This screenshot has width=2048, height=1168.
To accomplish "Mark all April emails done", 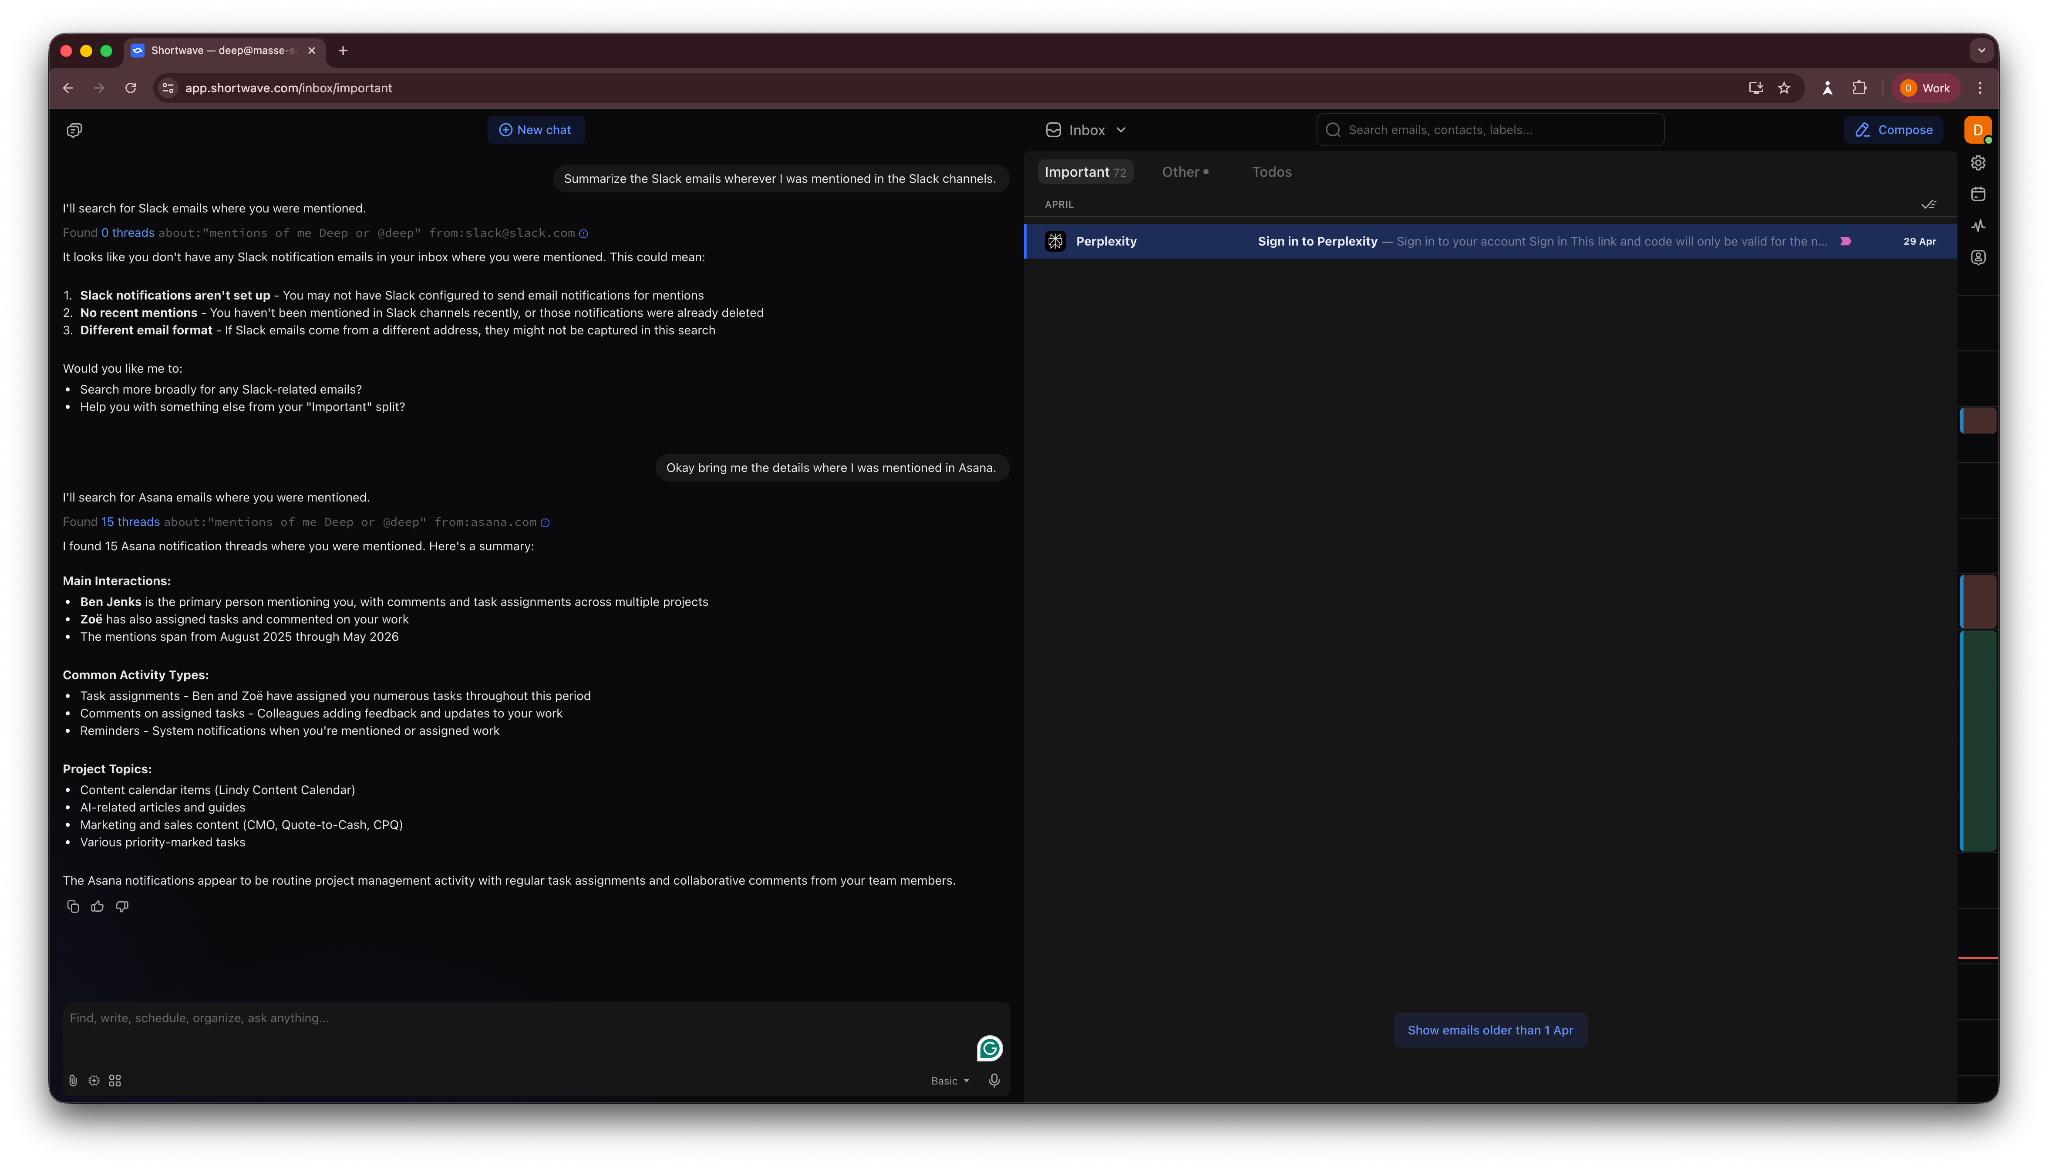I will pos(1928,204).
